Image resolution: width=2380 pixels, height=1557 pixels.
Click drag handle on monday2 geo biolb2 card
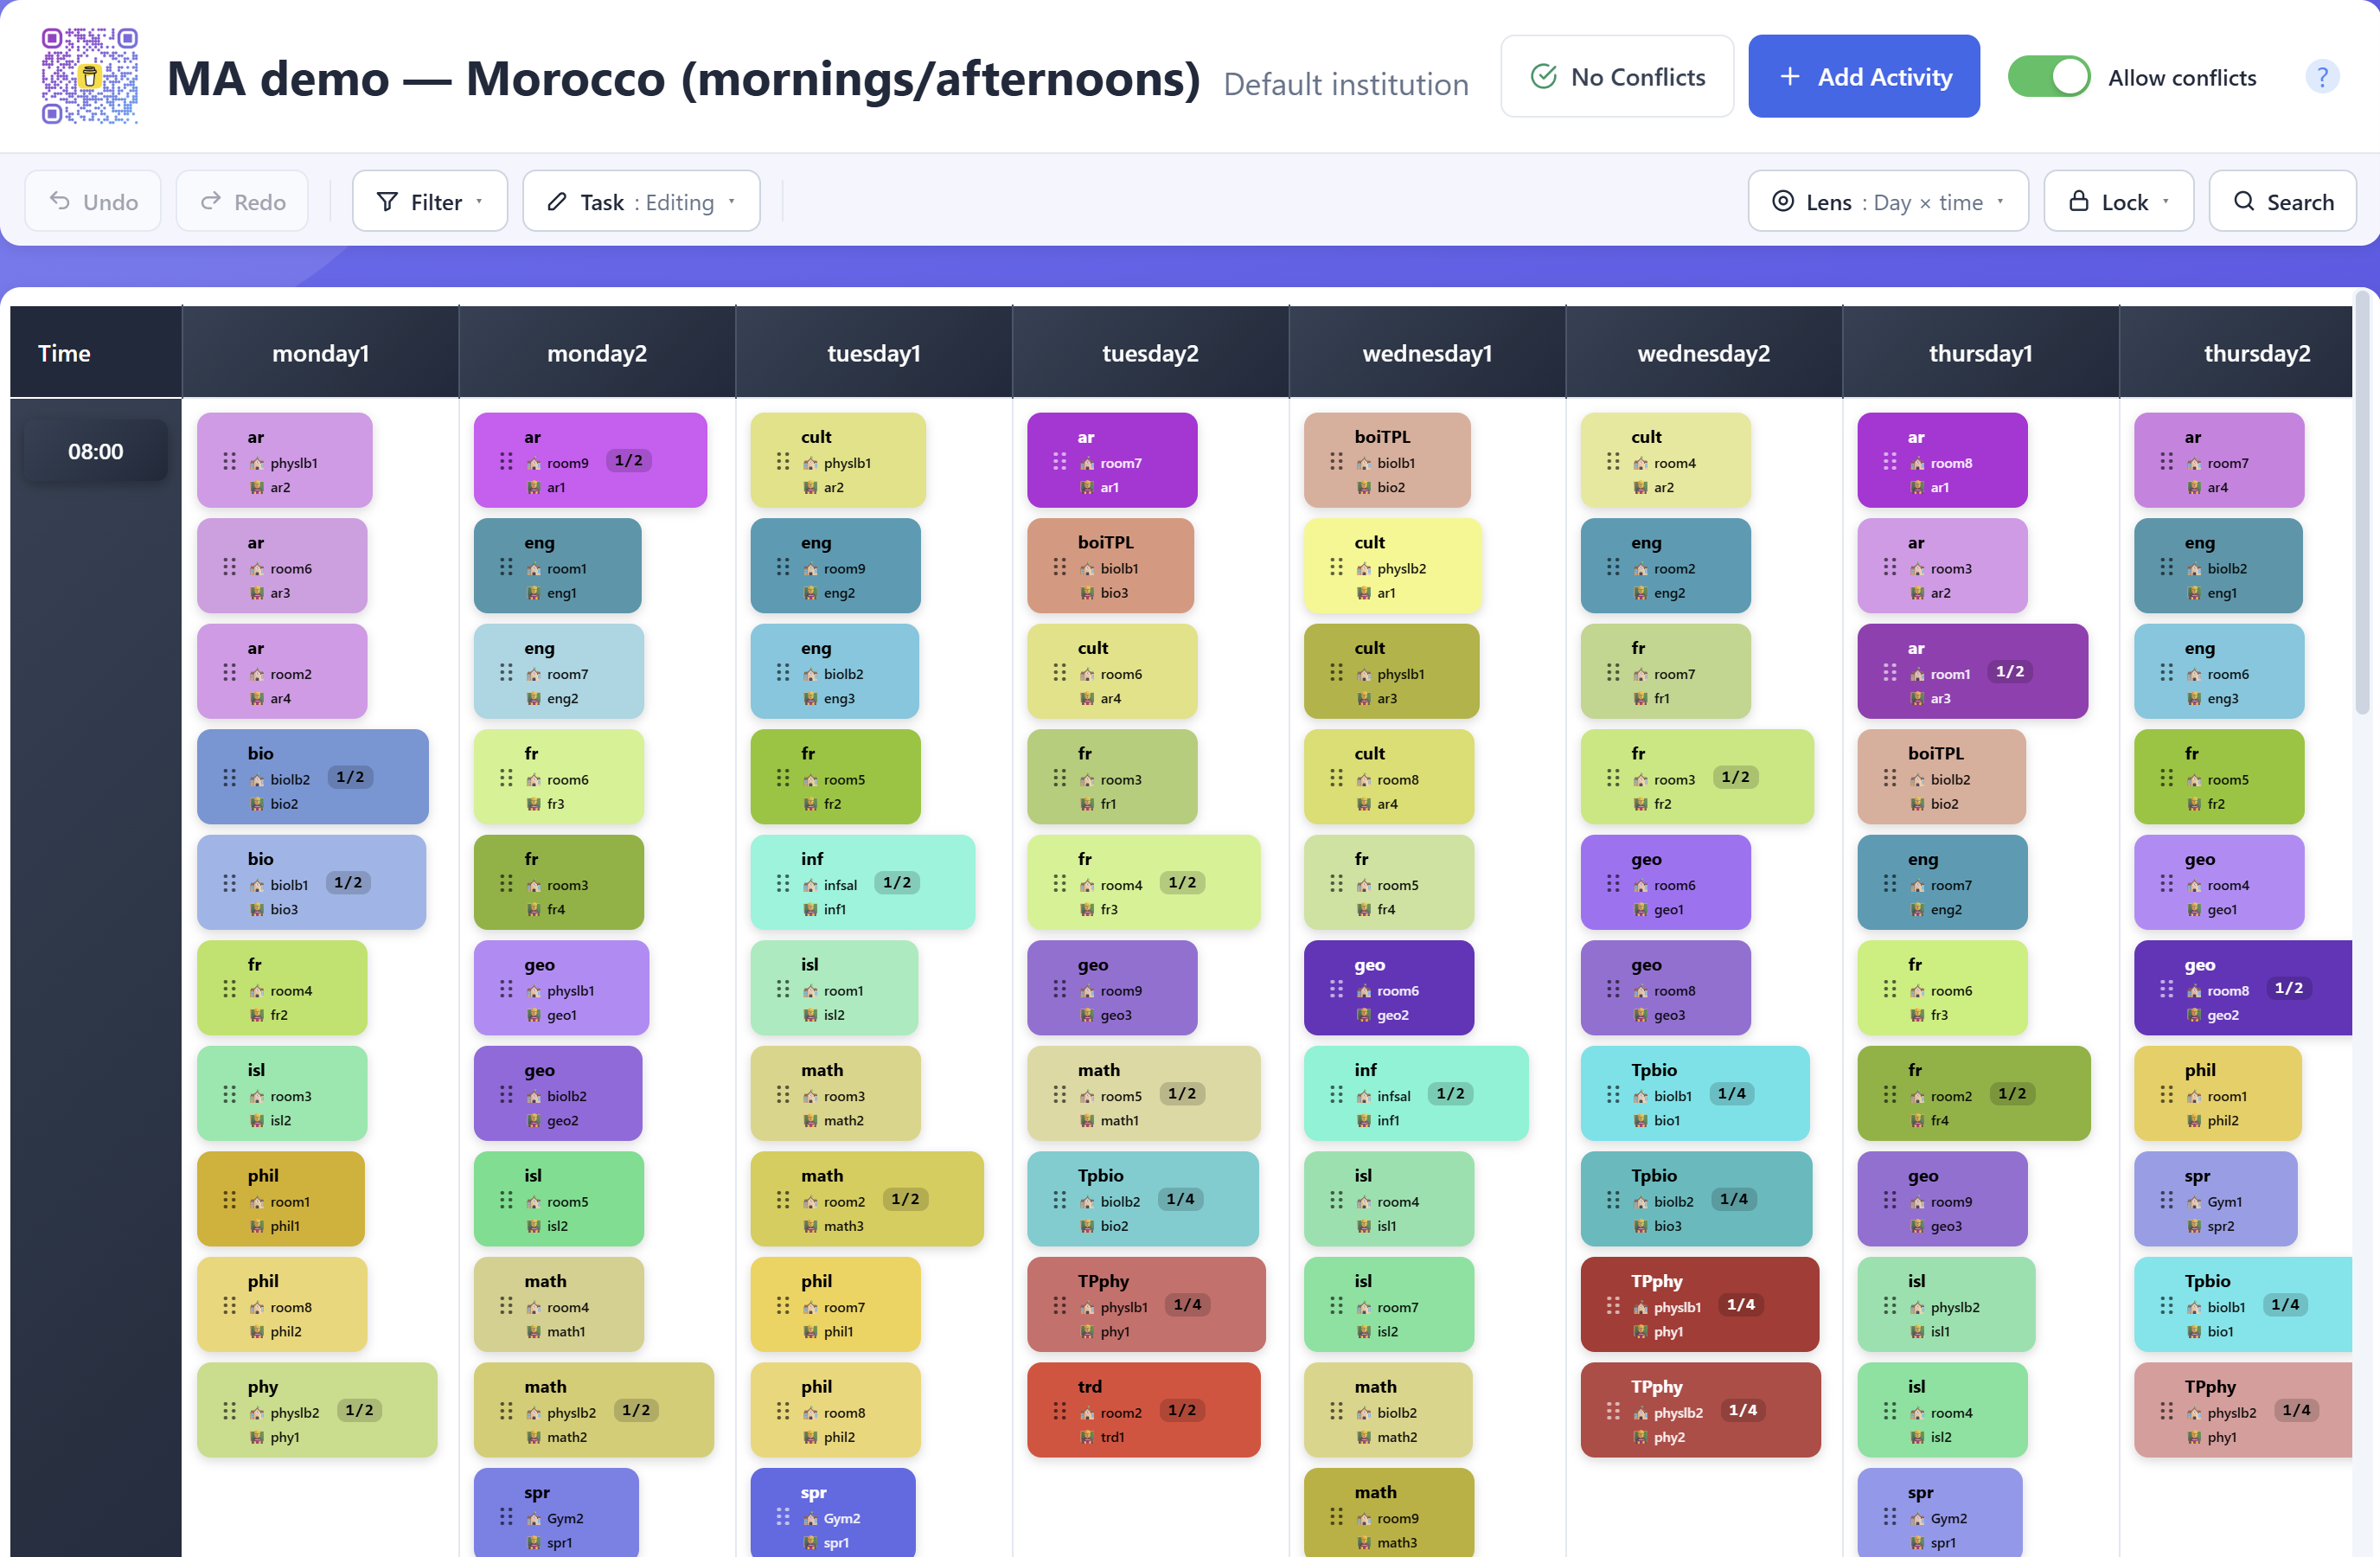pyautogui.click(x=506, y=1094)
